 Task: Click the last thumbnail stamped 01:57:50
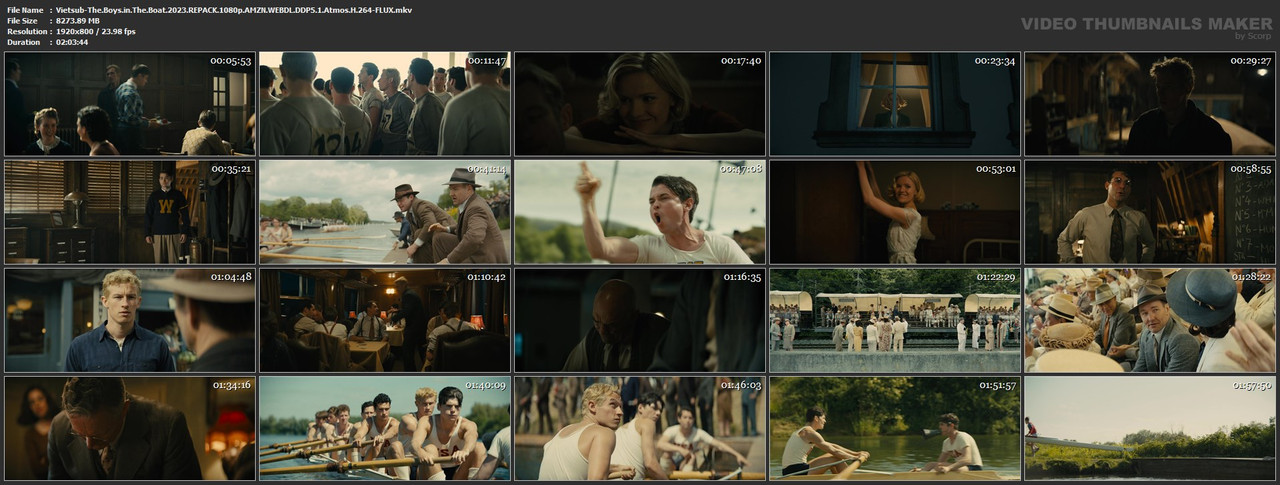pyautogui.click(x=1150, y=428)
